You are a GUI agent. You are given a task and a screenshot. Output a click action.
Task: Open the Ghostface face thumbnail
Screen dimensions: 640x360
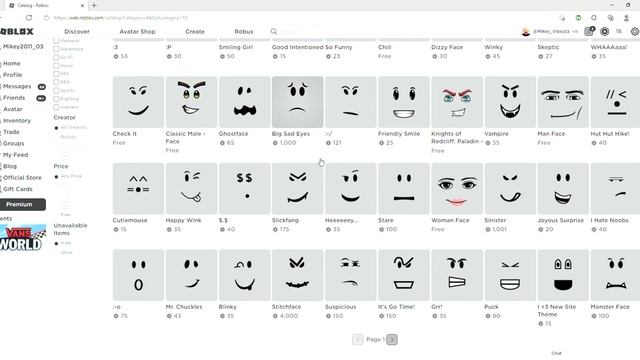[x=244, y=102]
